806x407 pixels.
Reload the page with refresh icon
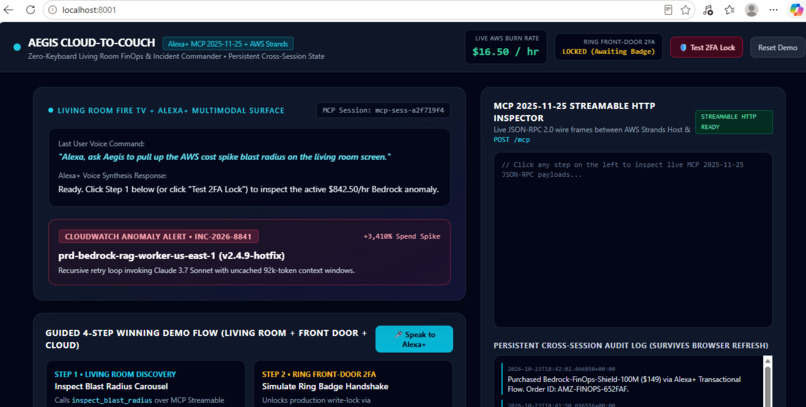30,10
